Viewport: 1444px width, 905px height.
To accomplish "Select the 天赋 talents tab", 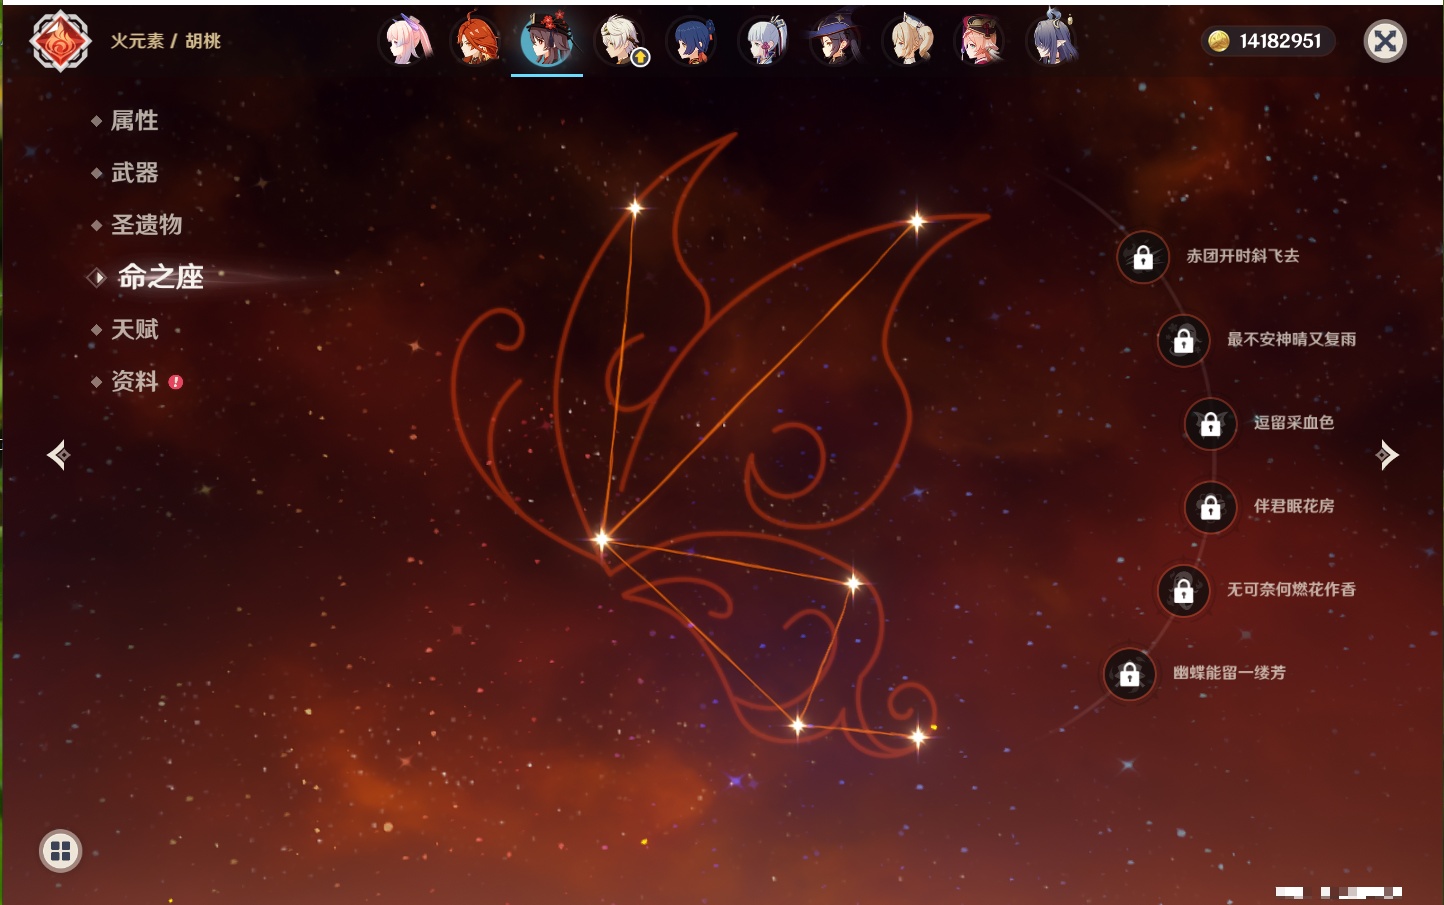I will (134, 329).
